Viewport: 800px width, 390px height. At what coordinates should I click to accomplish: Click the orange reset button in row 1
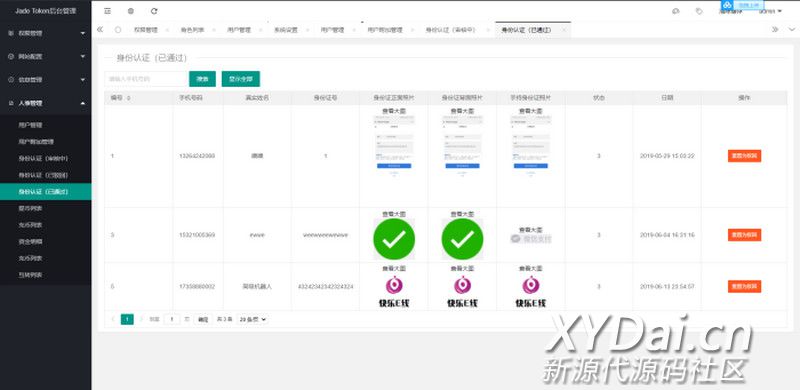[x=744, y=156]
